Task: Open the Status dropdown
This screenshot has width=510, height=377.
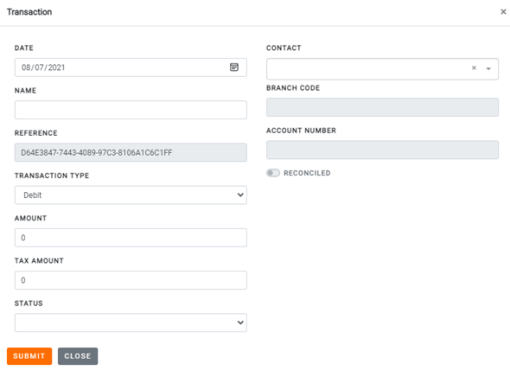Action: tap(131, 322)
